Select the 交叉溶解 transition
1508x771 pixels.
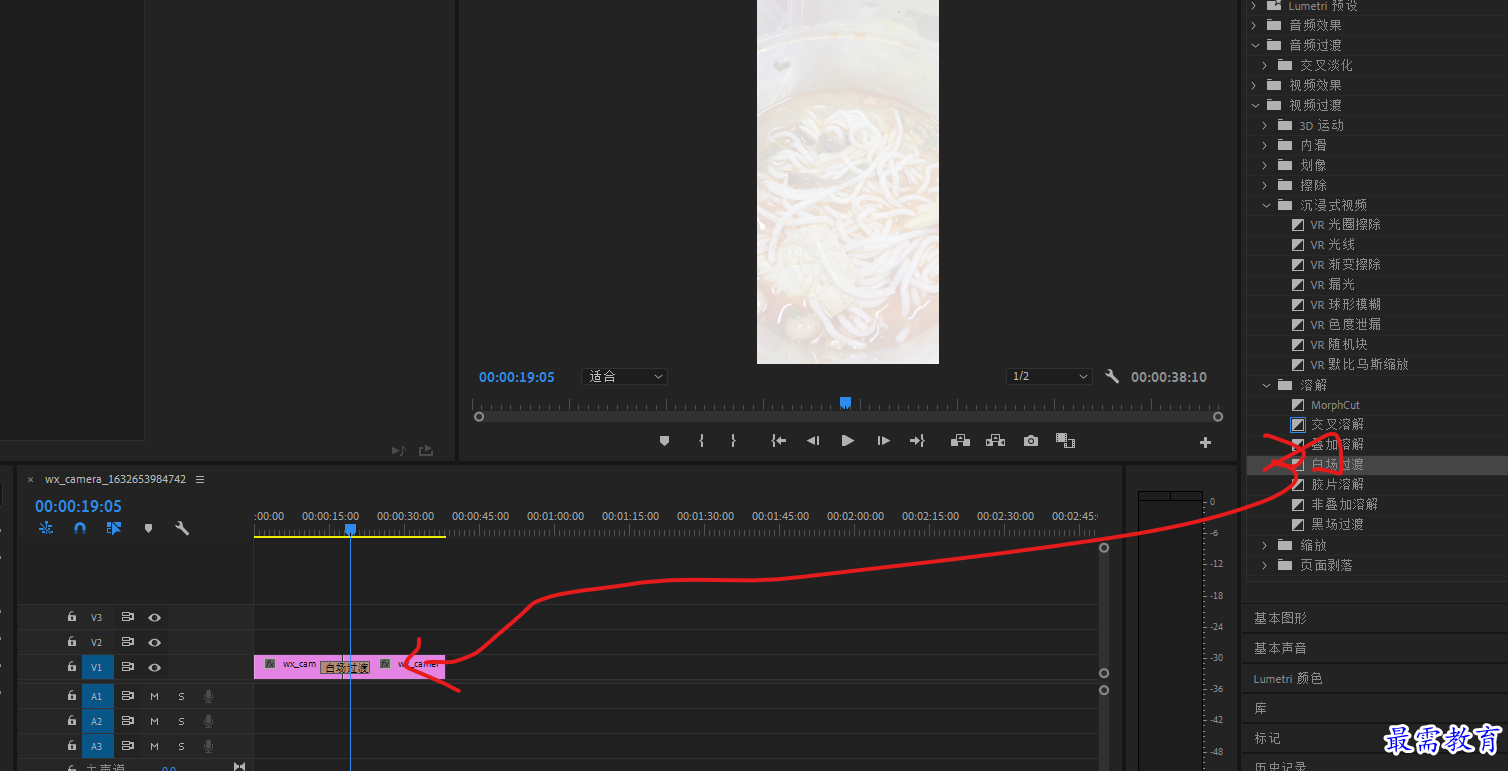(x=1337, y=425)
